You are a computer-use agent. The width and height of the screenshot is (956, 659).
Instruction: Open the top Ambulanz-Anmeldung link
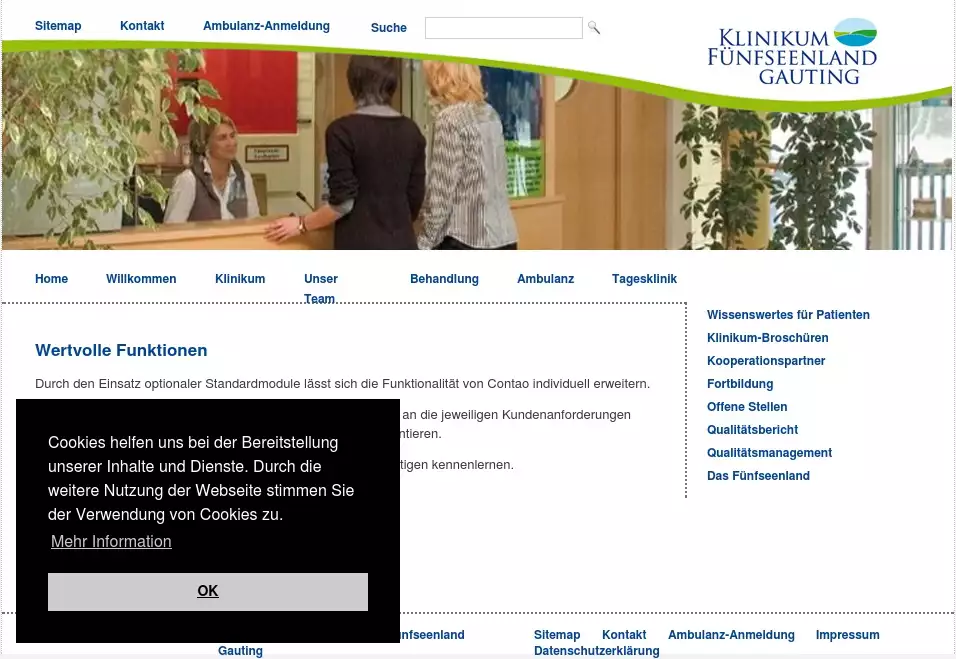tap(266, 26)
